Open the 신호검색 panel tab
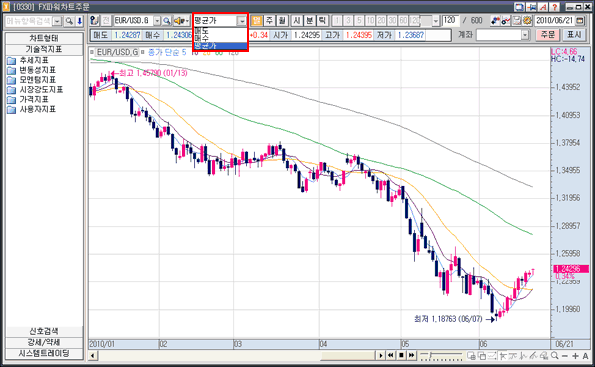The height and width of the screenshot is (367, 595). (44, 331)
